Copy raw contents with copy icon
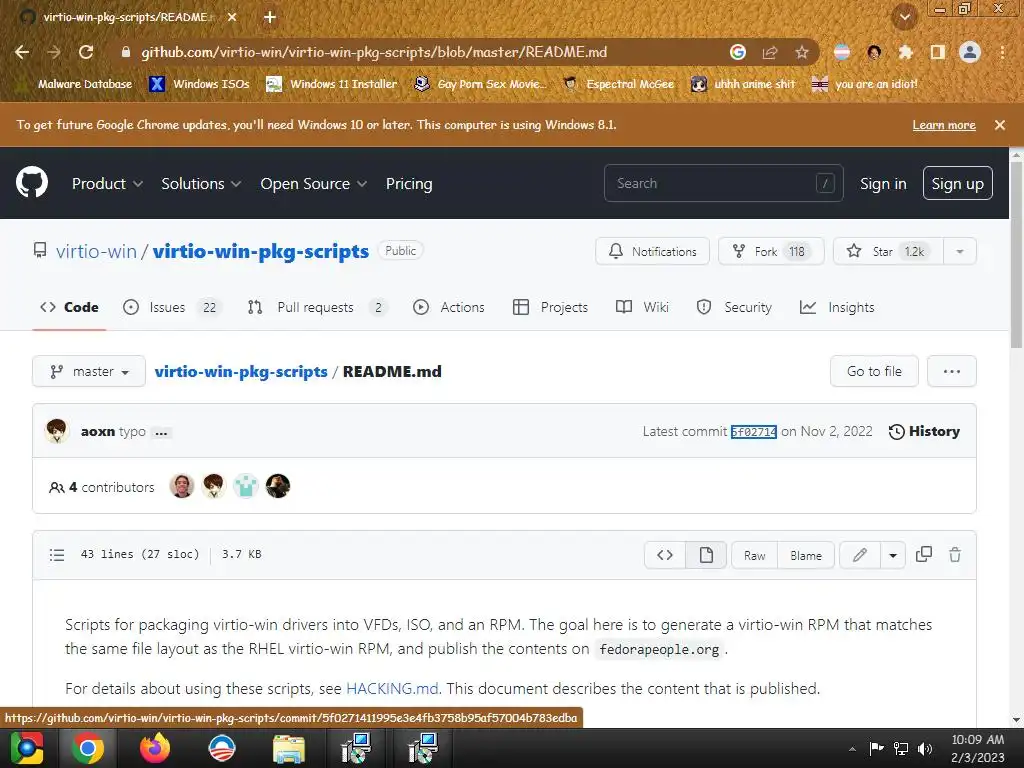Screen dimensions: 1024x768 click(923, 554)
